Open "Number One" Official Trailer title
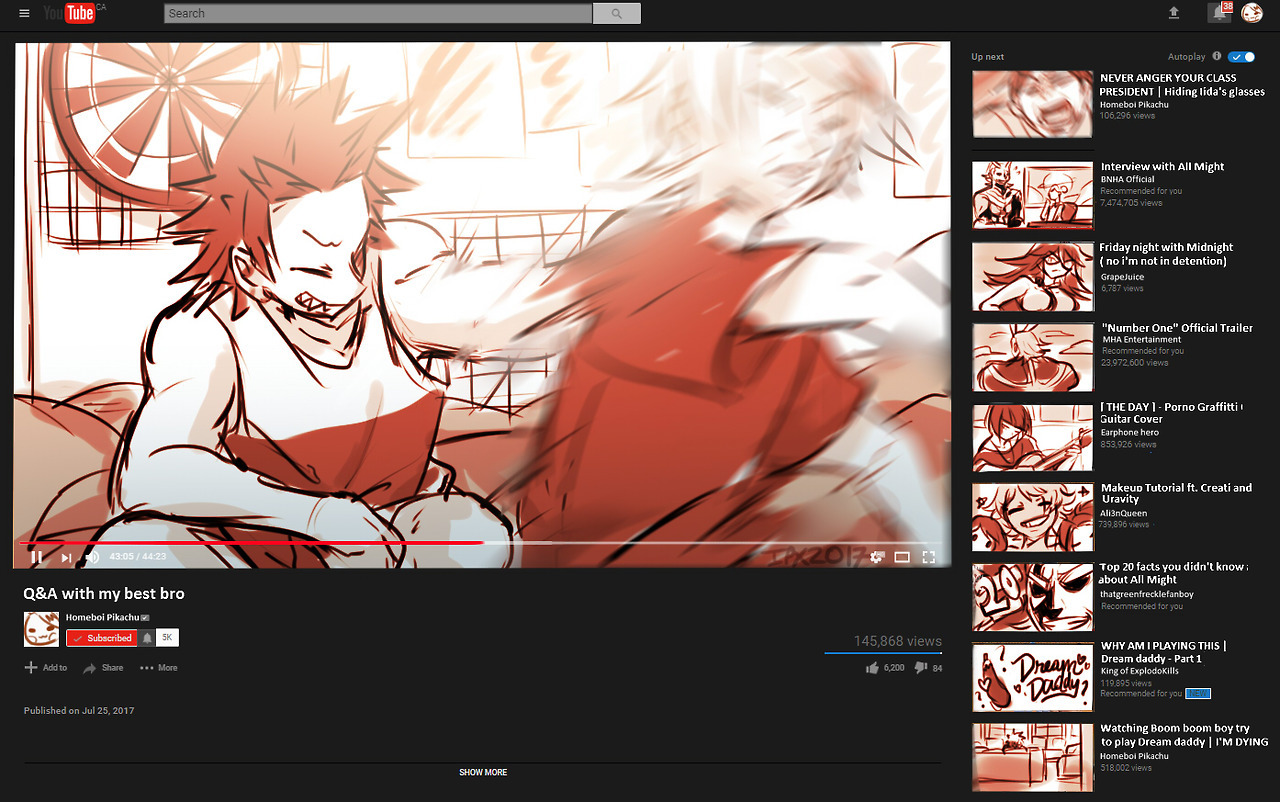 1177,328
